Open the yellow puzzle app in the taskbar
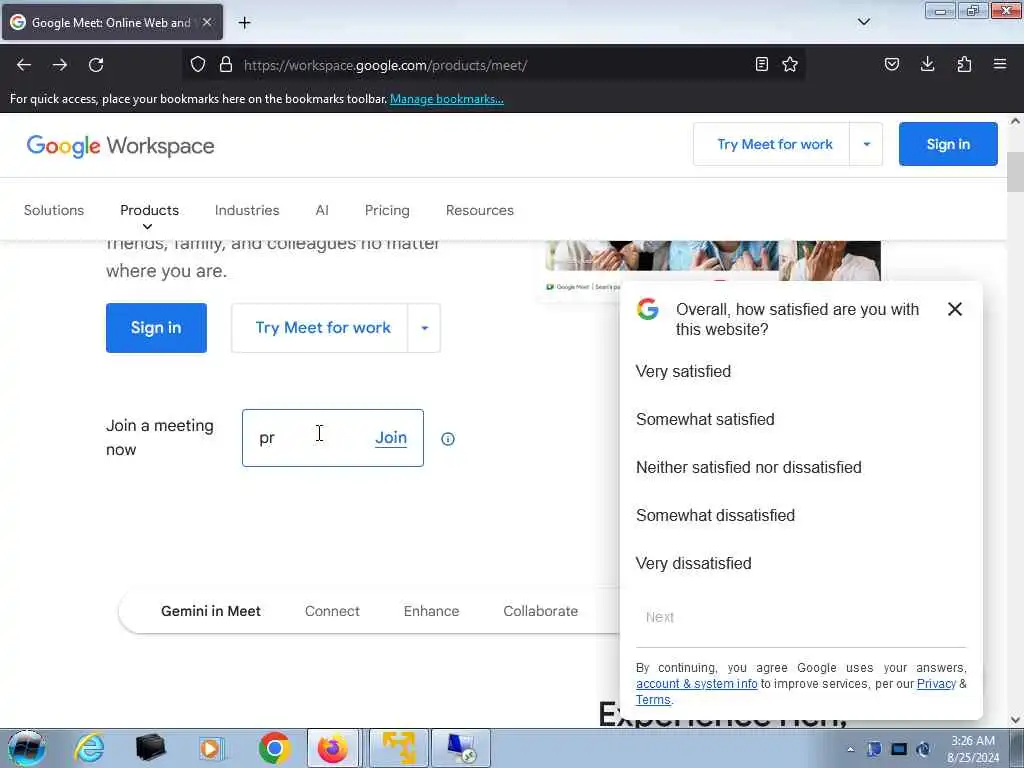This screenshot has width=1024, height=768. pyautogui.click(x=399, y=748)
